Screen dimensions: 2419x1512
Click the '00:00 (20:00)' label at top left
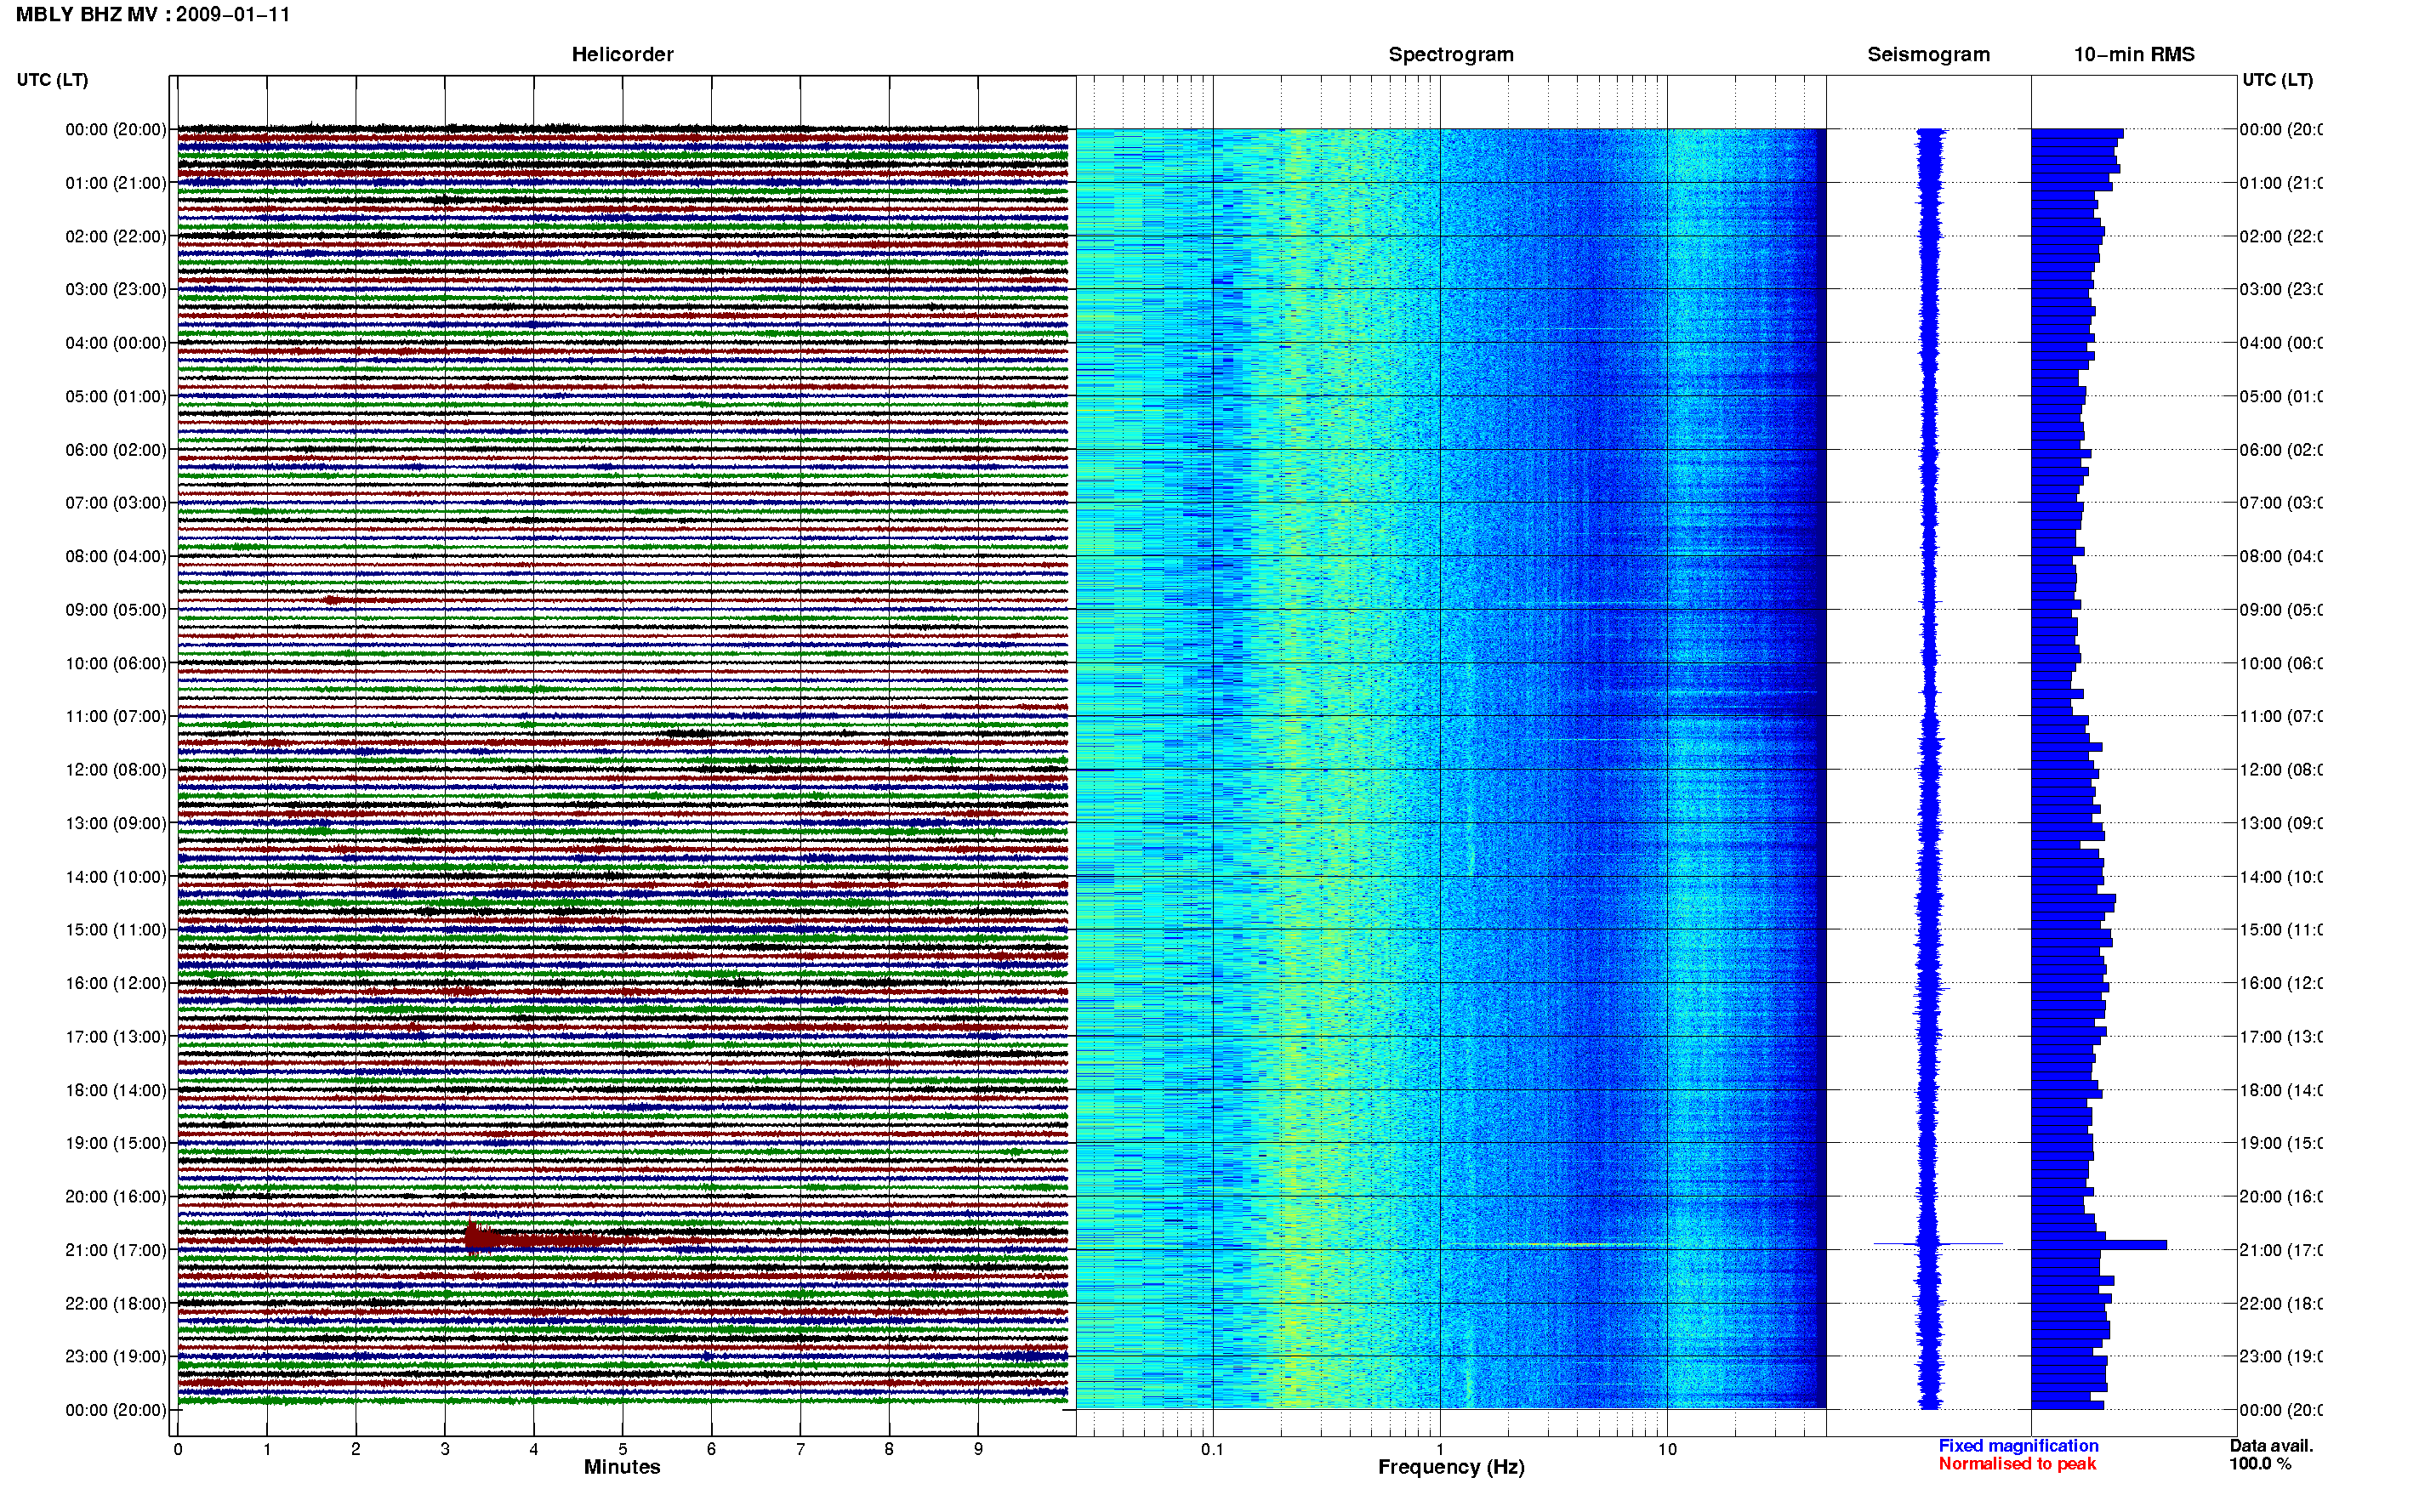116,129
